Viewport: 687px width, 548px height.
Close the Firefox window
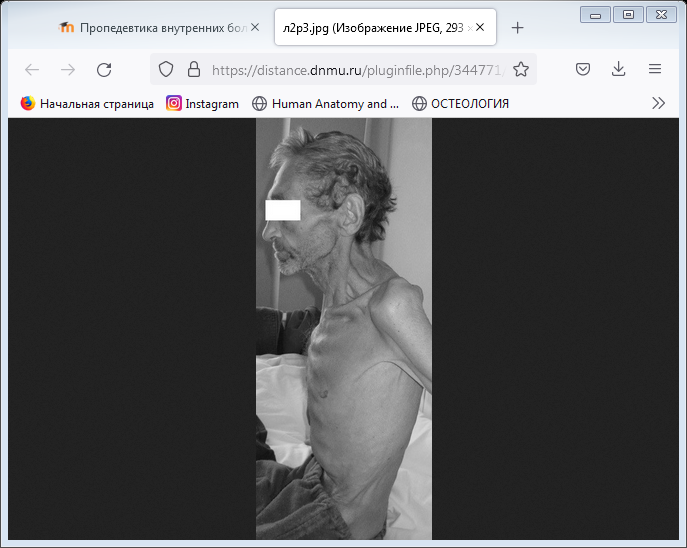662,15
